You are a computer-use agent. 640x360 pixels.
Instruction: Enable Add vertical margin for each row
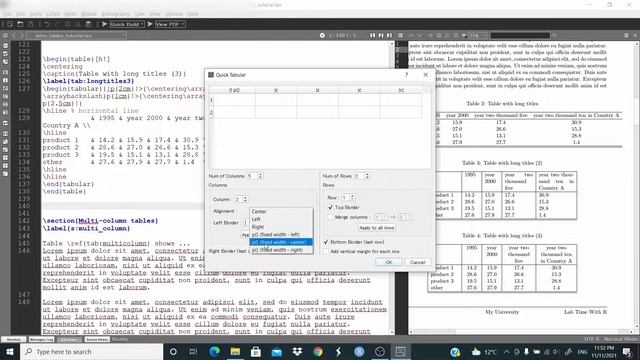point(326,251)
